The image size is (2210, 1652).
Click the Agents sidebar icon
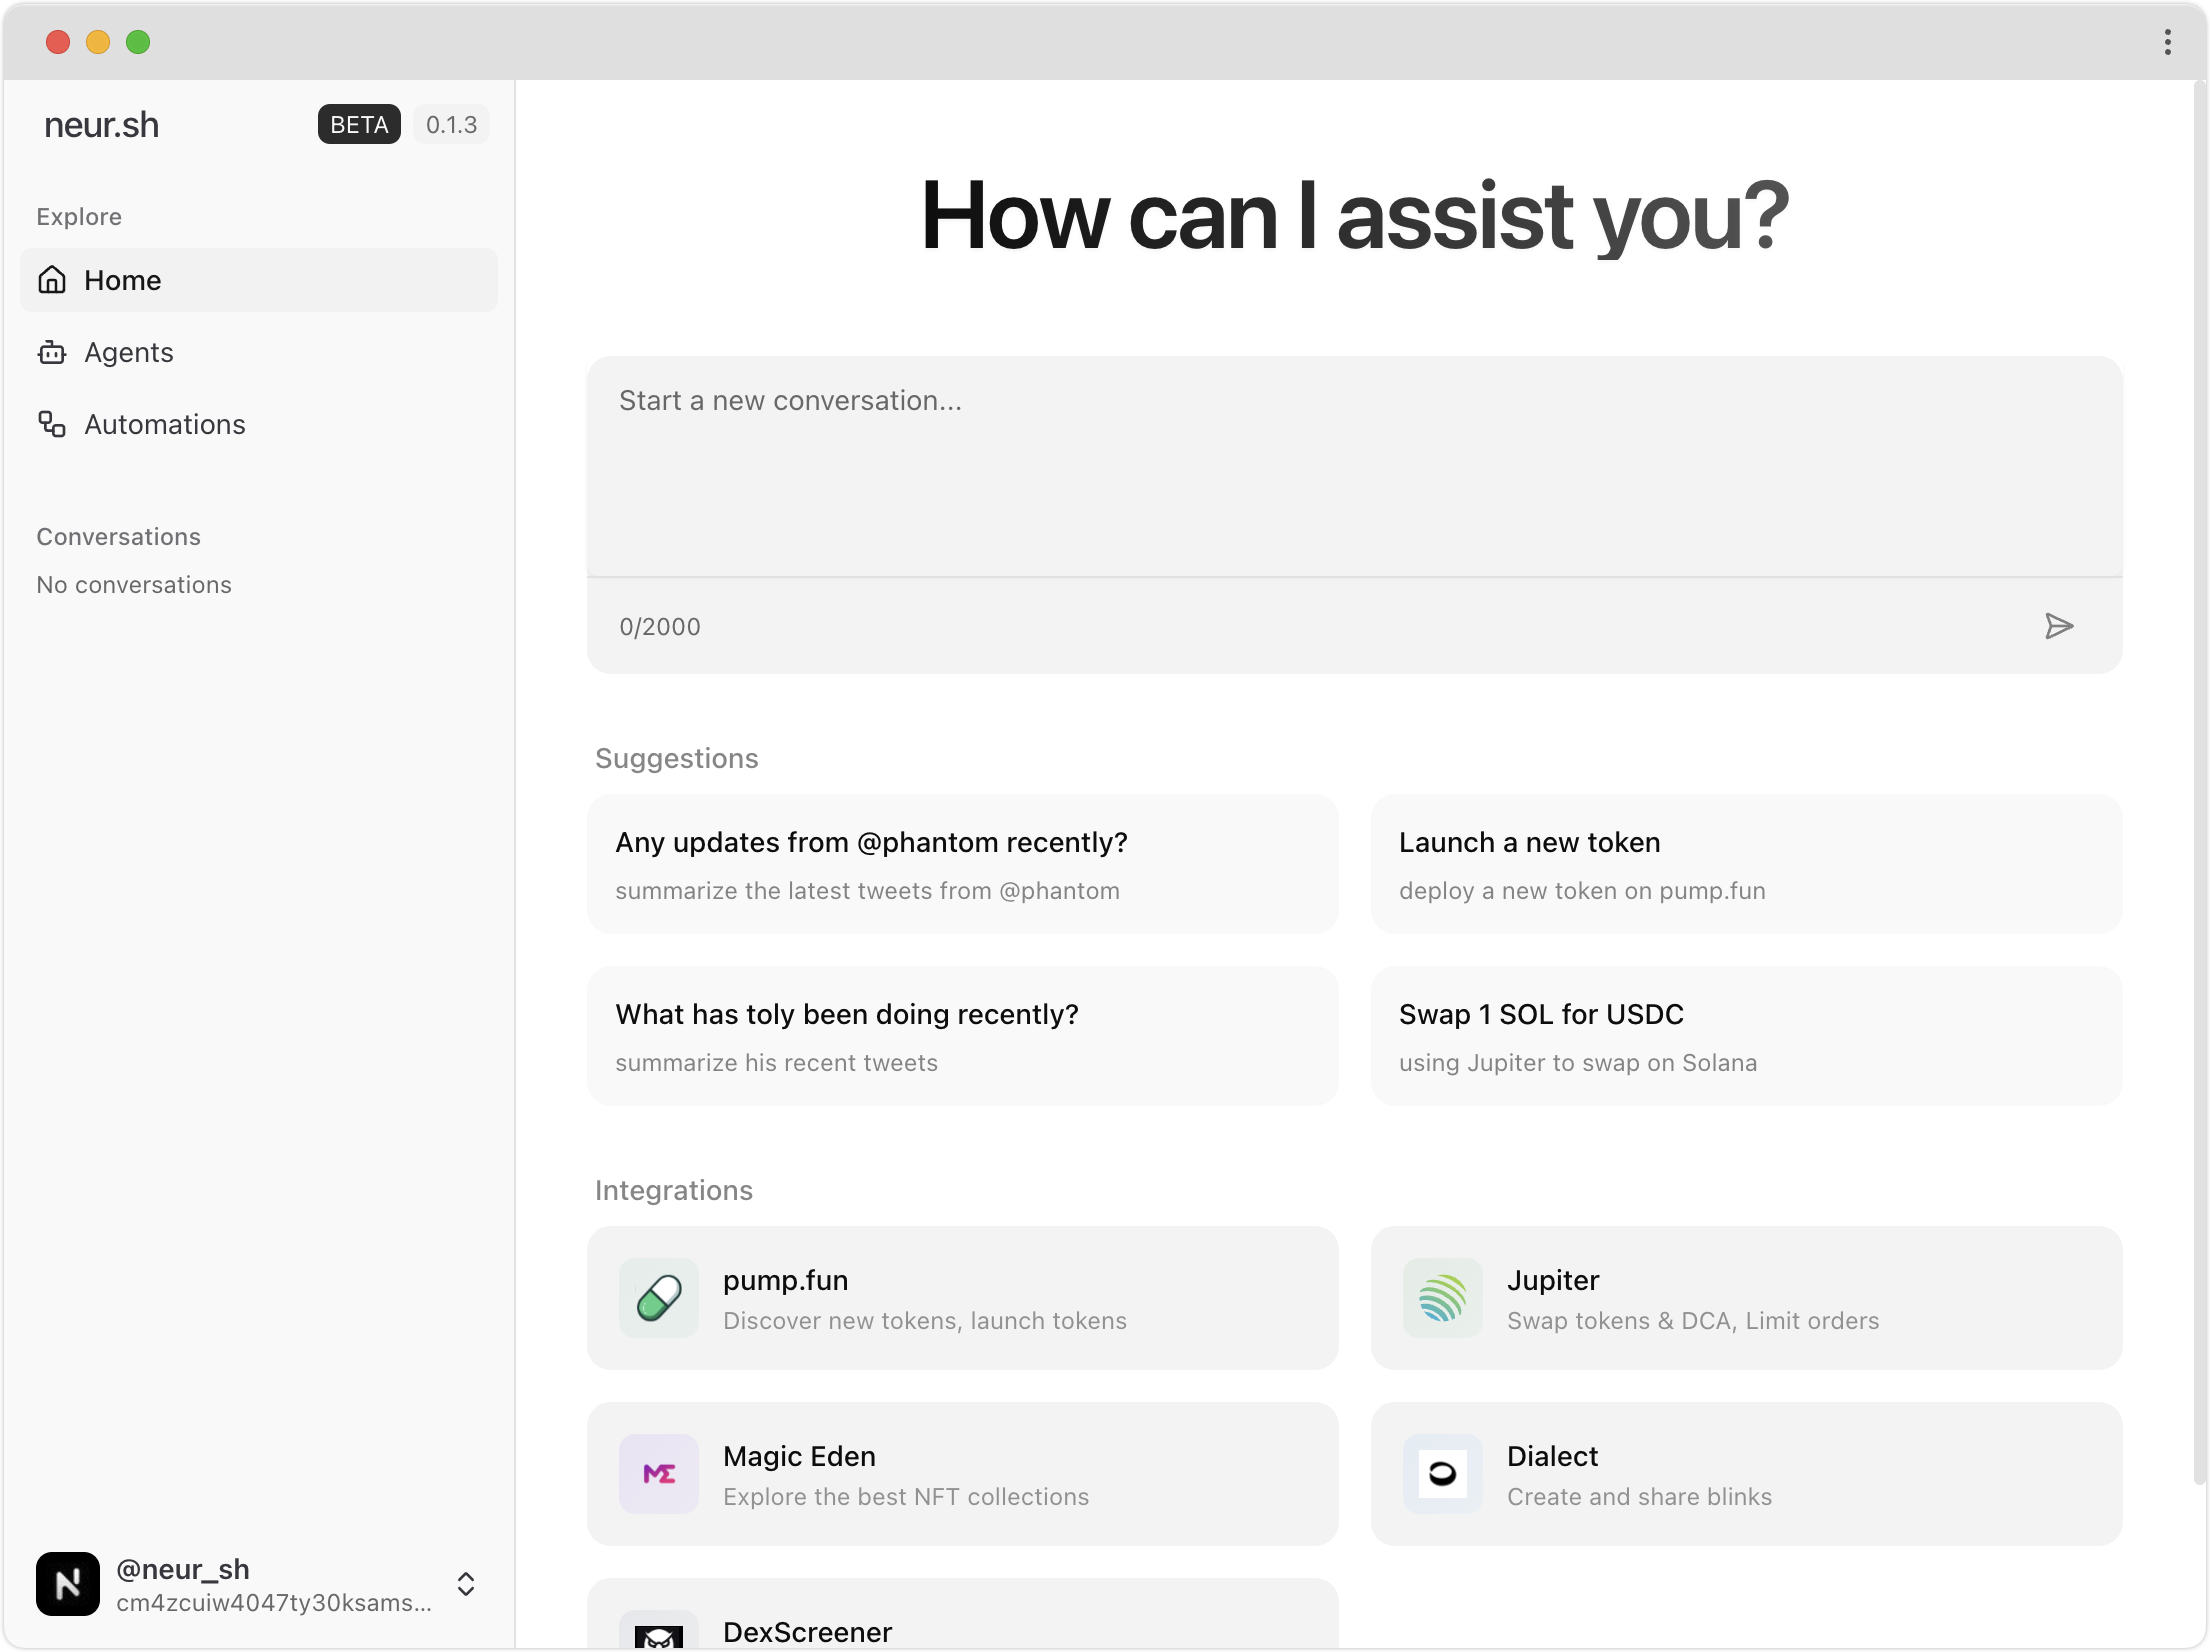point(52,352)
